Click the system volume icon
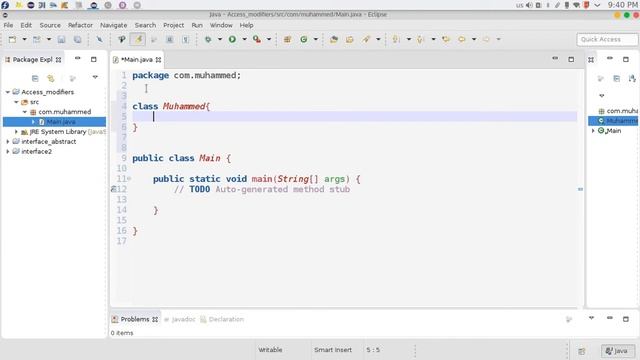 click(529, 5)
